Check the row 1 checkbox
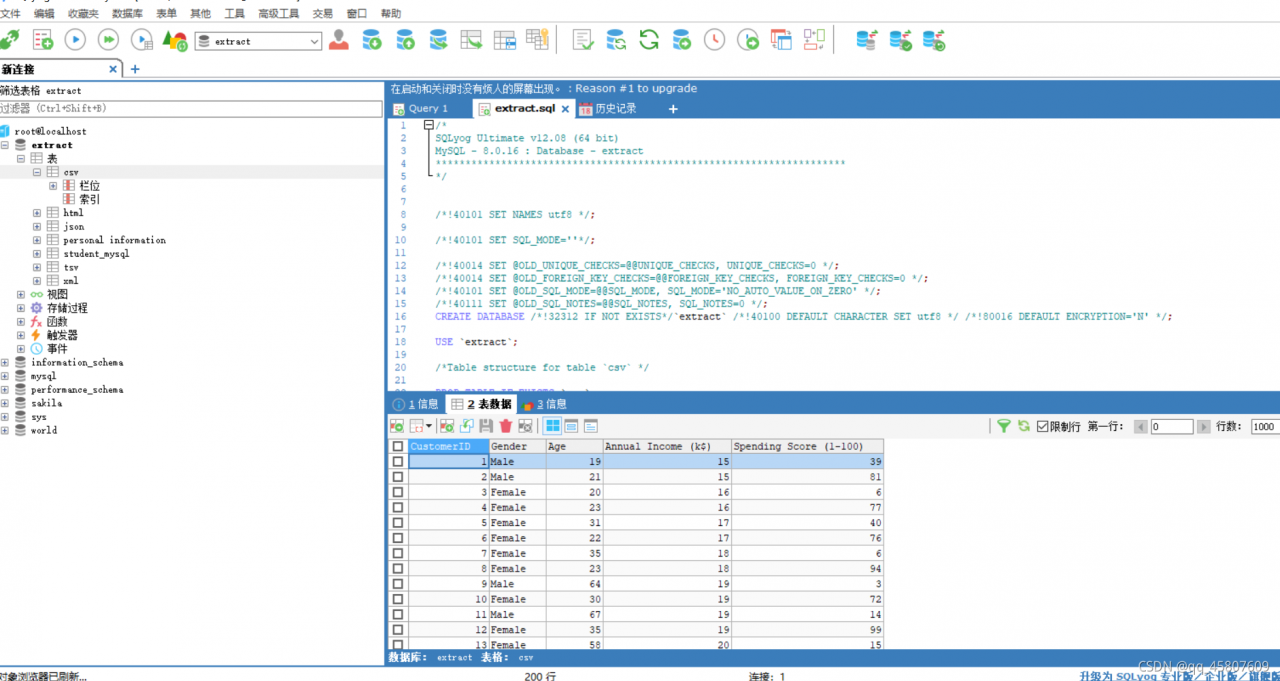This screenshot has height=681, width=1280. click(398, 462)
